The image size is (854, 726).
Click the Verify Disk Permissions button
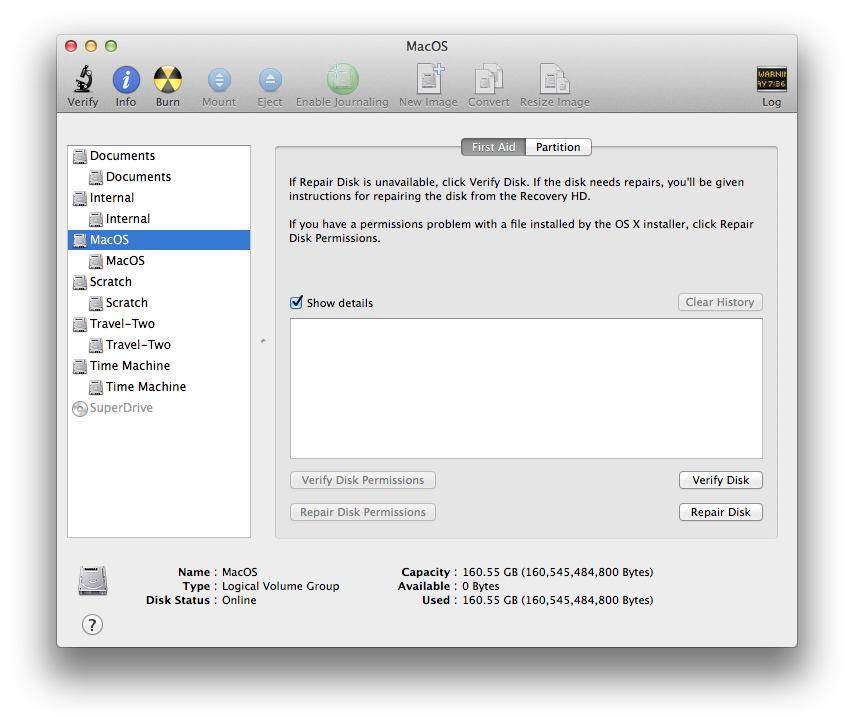point(363,480)
